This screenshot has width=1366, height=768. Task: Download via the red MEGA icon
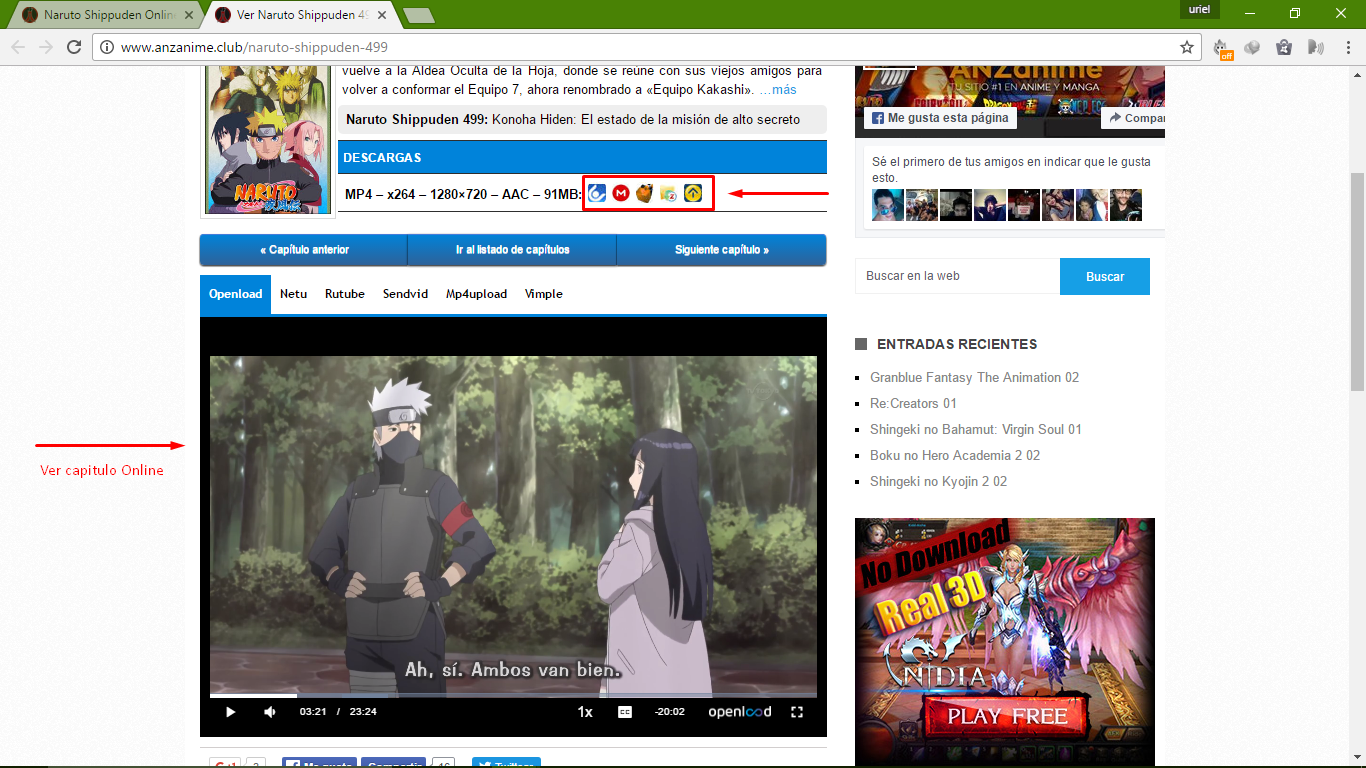click(x=621, y=193)
